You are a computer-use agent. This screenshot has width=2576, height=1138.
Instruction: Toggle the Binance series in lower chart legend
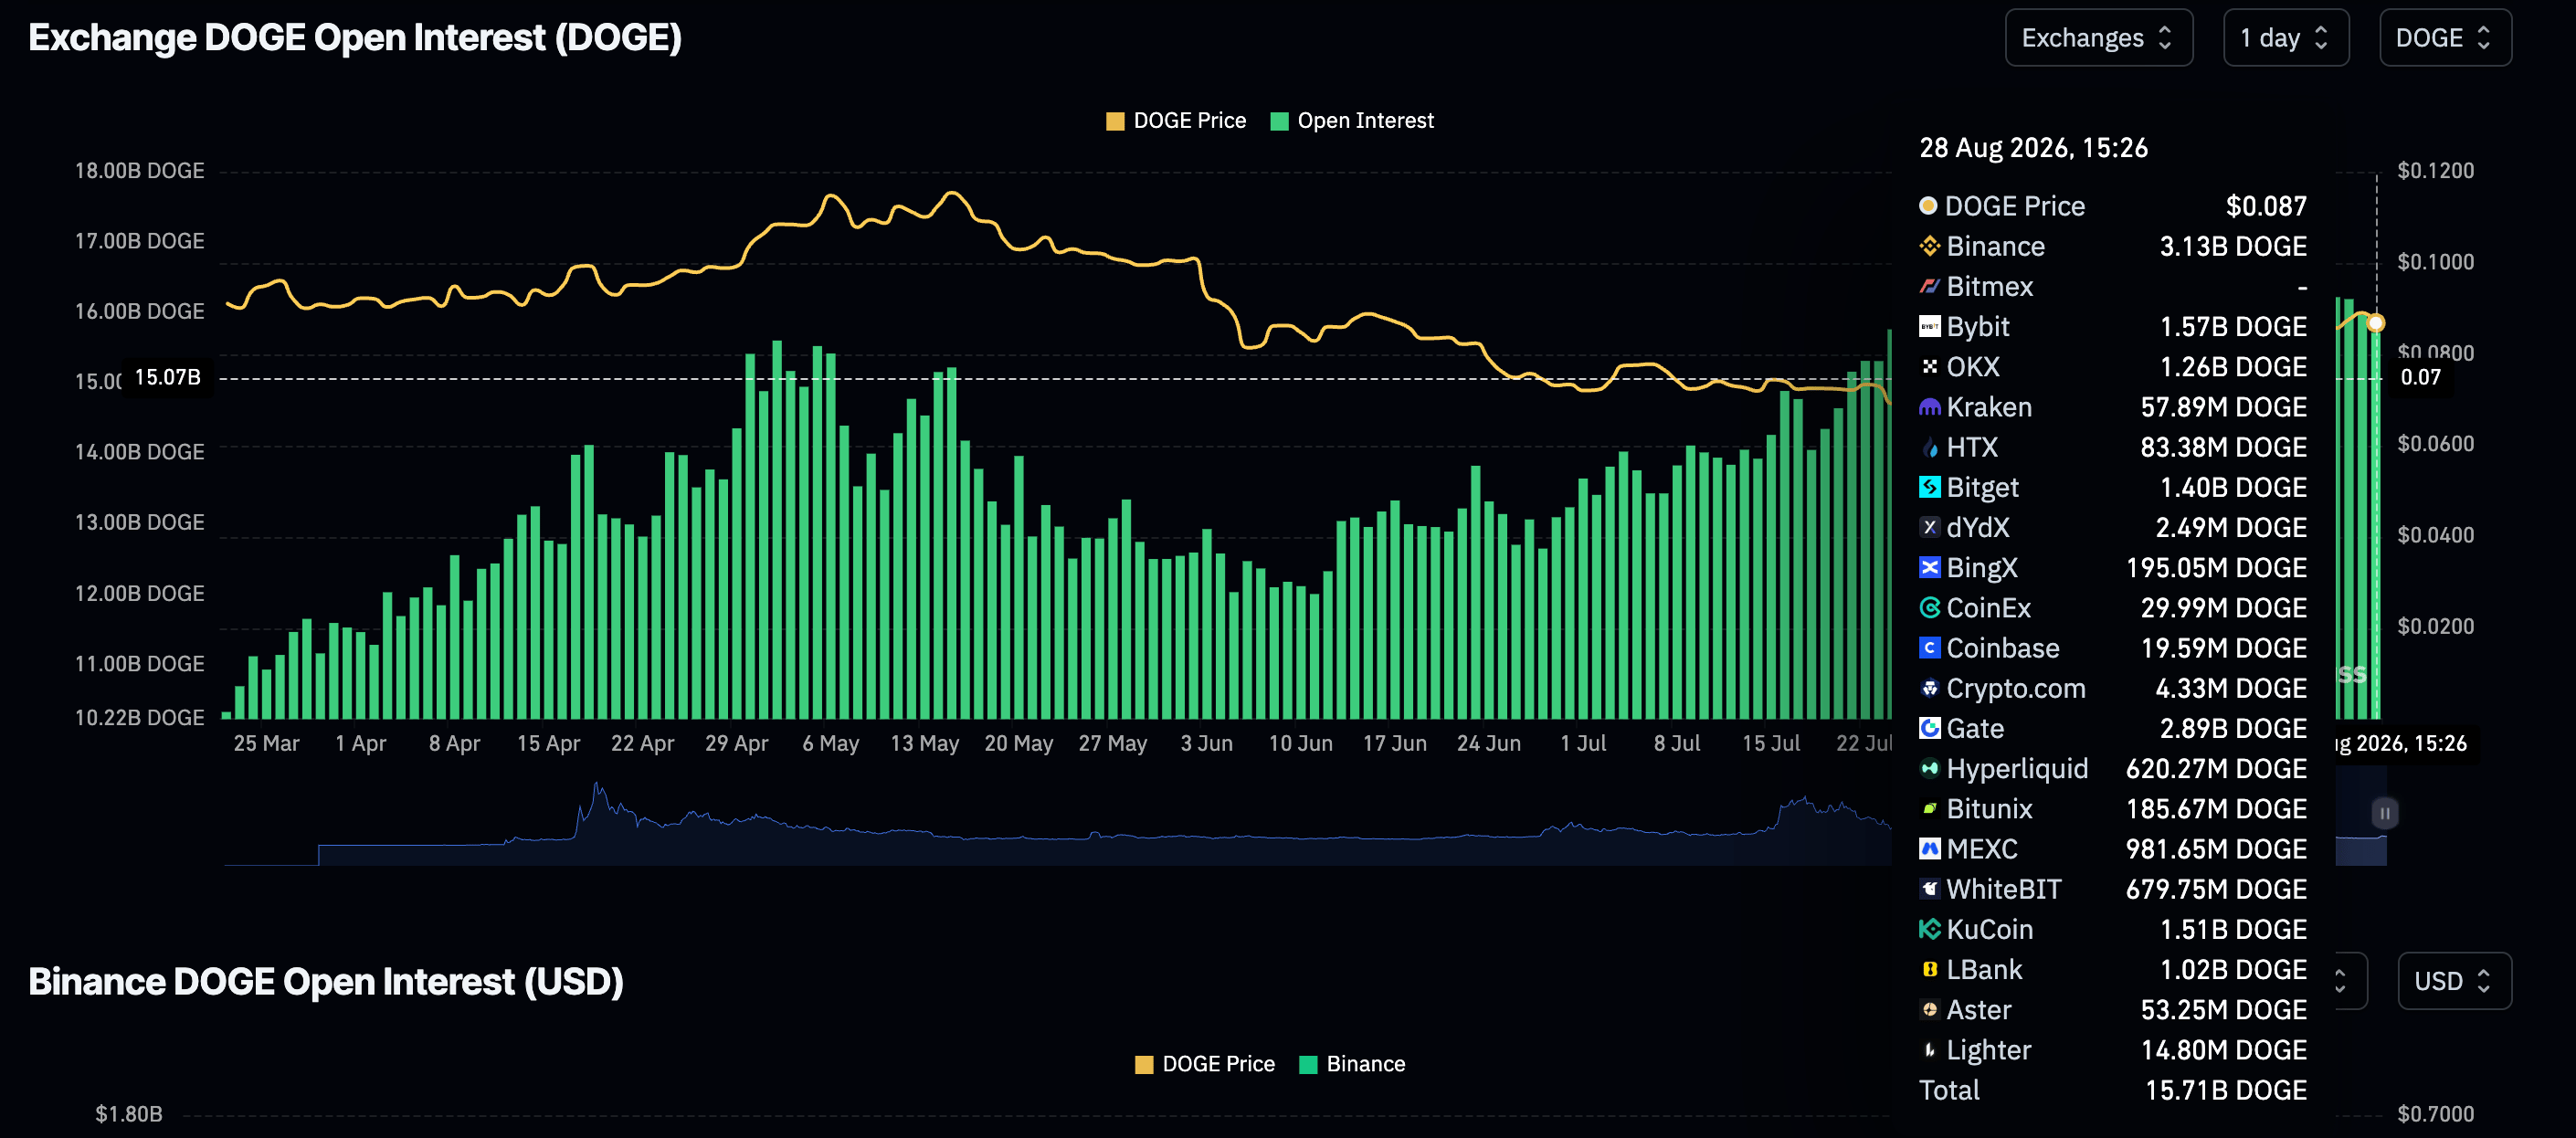1352,1064
